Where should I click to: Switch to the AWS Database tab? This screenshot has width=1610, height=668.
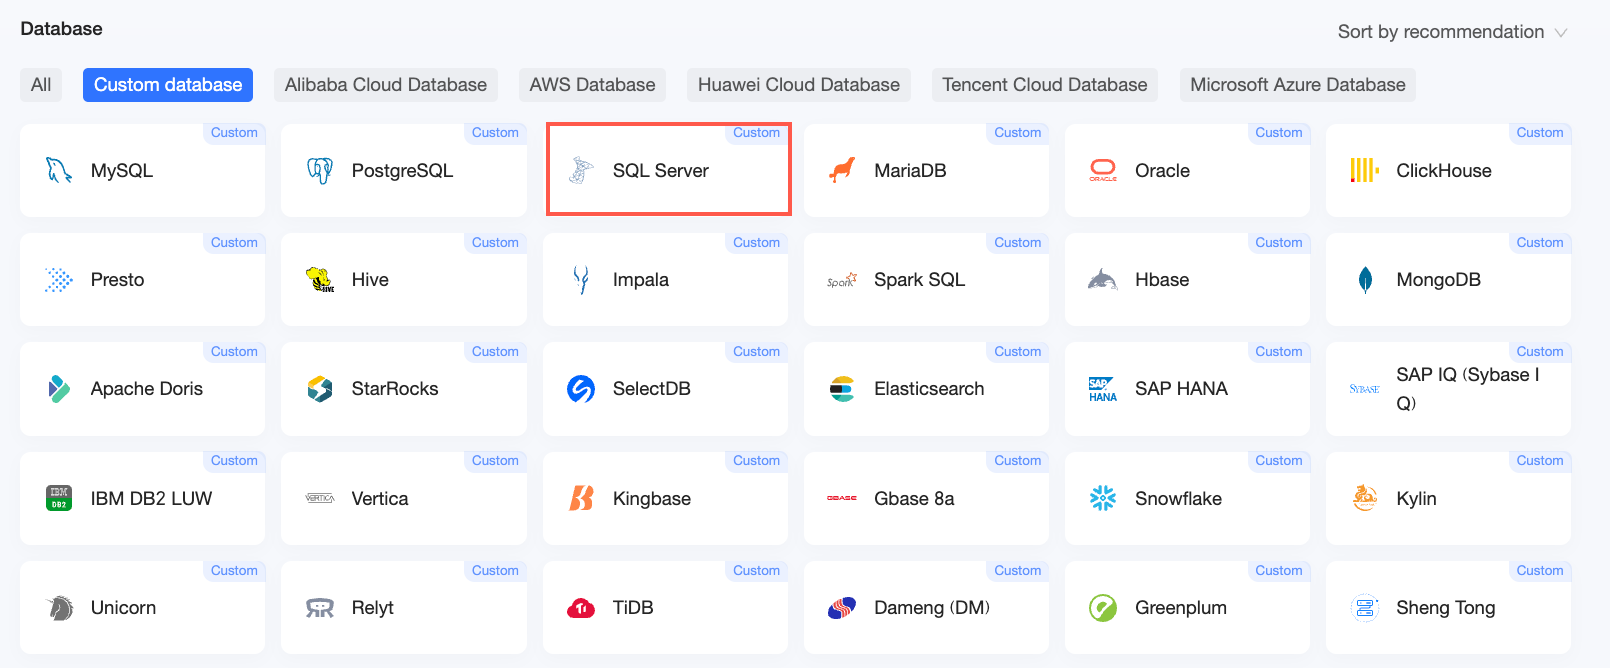592,85
